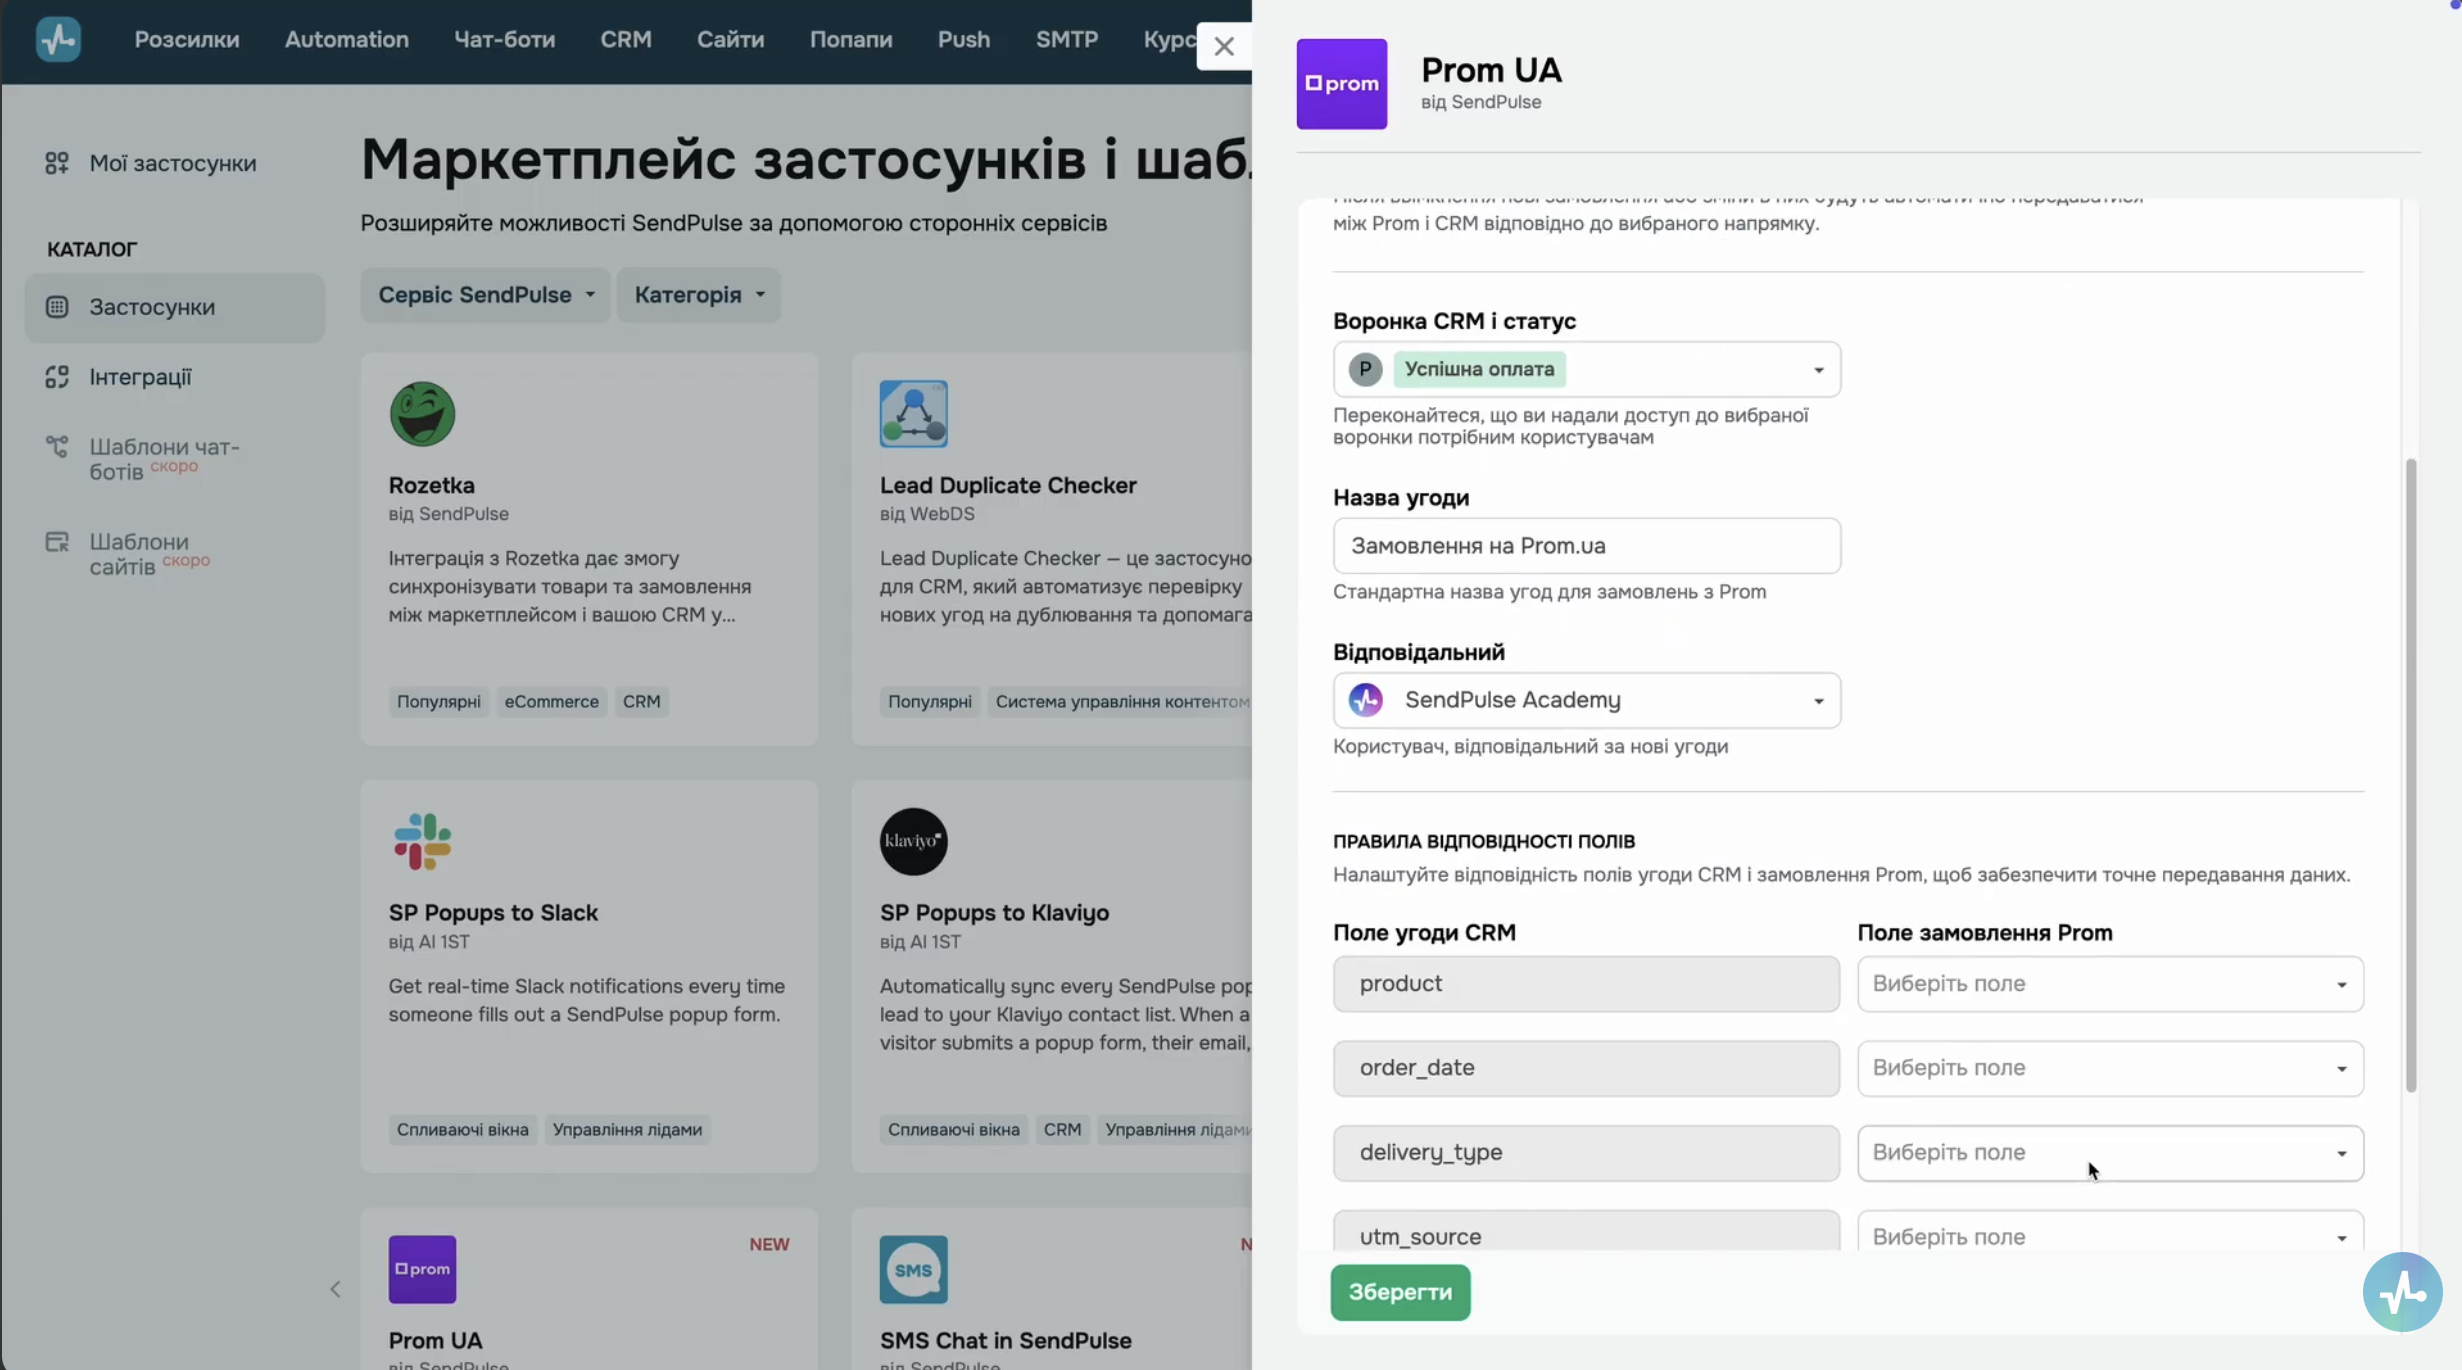
Task: Click the Шаблони чат-ботів sidebar icon
Action: (x=57, y=447)
